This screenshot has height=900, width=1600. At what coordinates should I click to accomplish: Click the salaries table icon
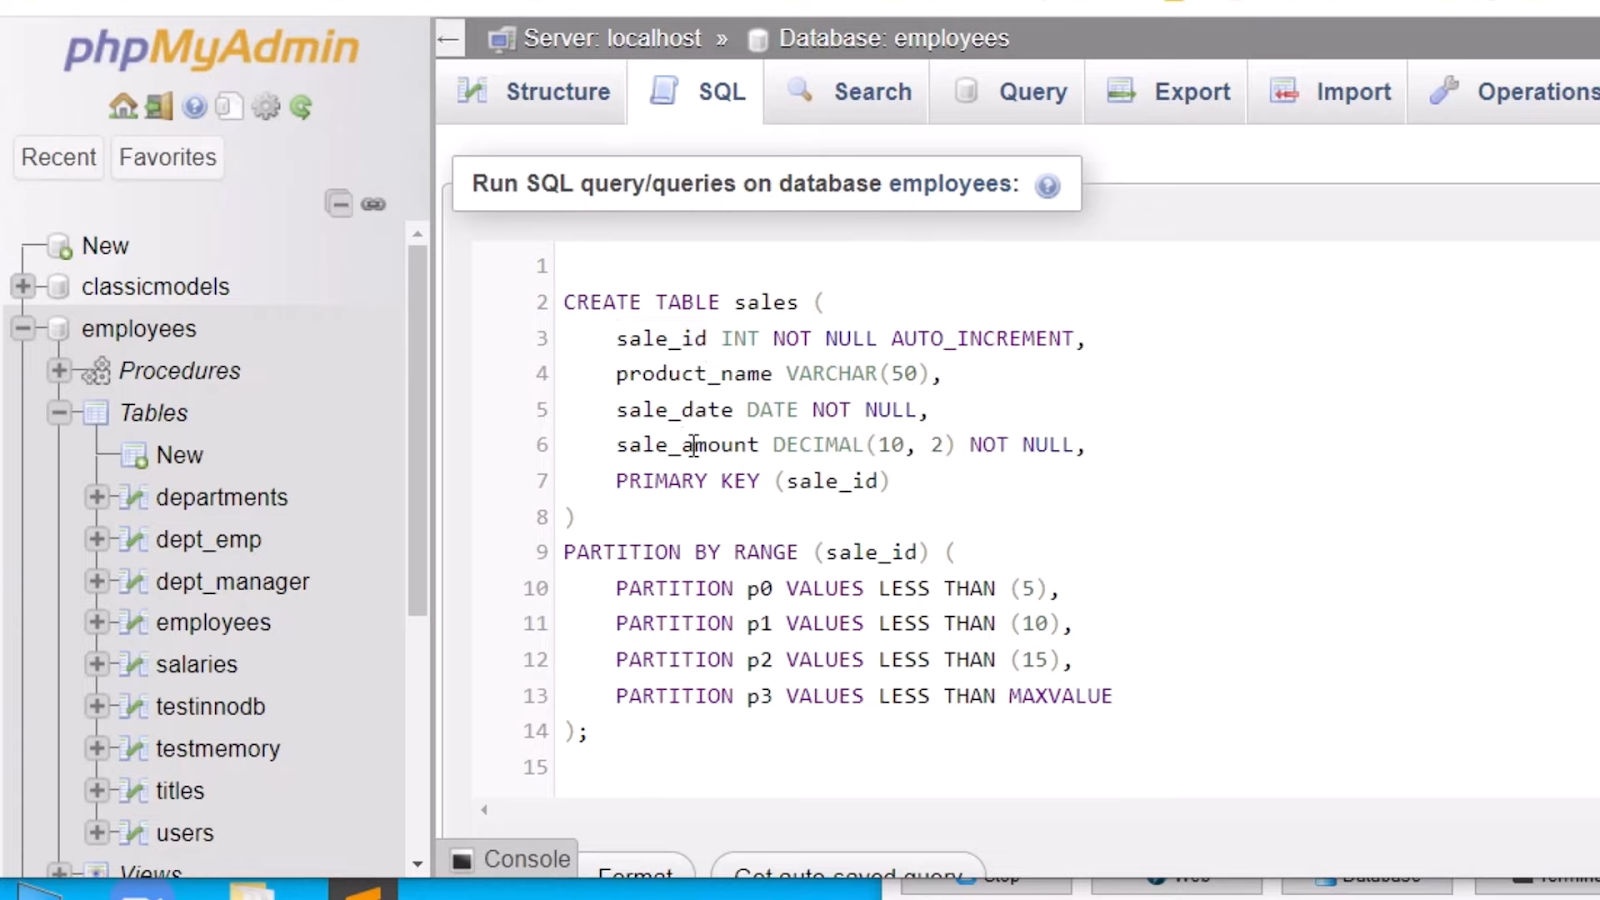coord(132,664)
